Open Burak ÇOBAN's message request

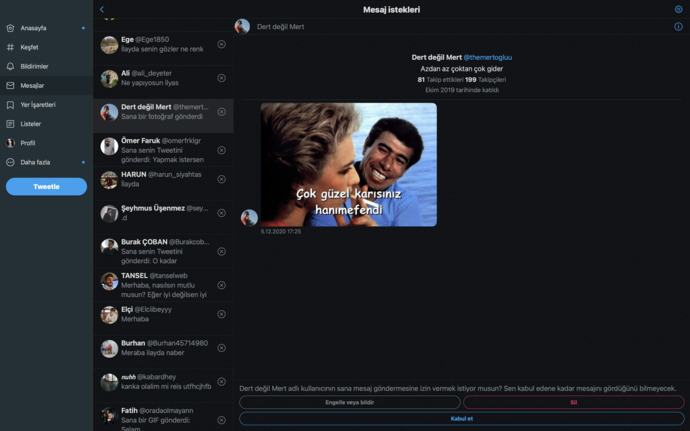(163, 251)
